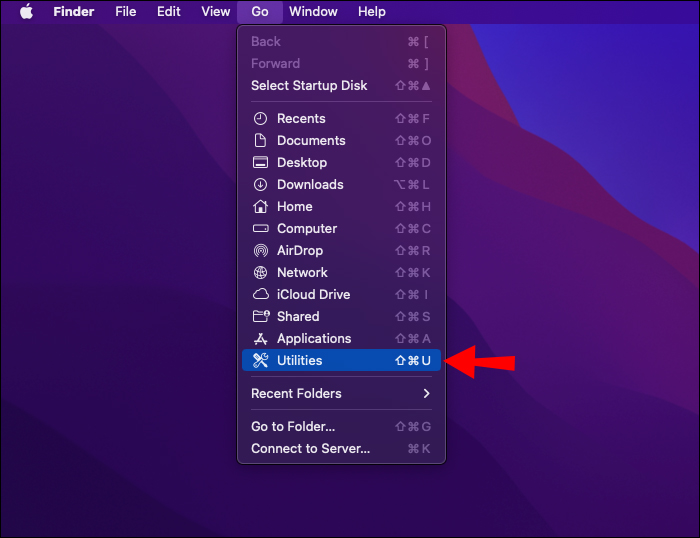Choose Go to Folder… entry

pos(342,426)
